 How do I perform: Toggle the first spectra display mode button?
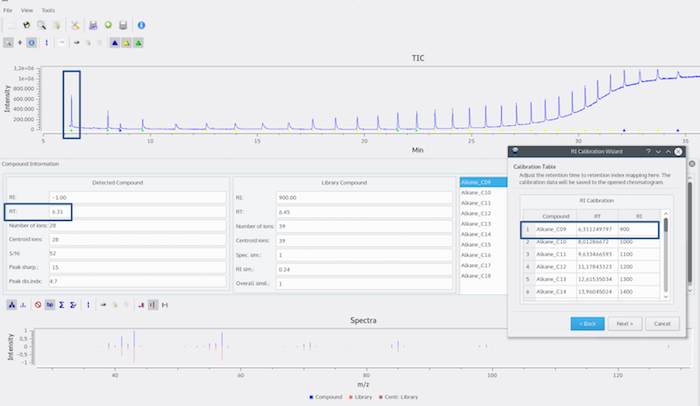10,305
